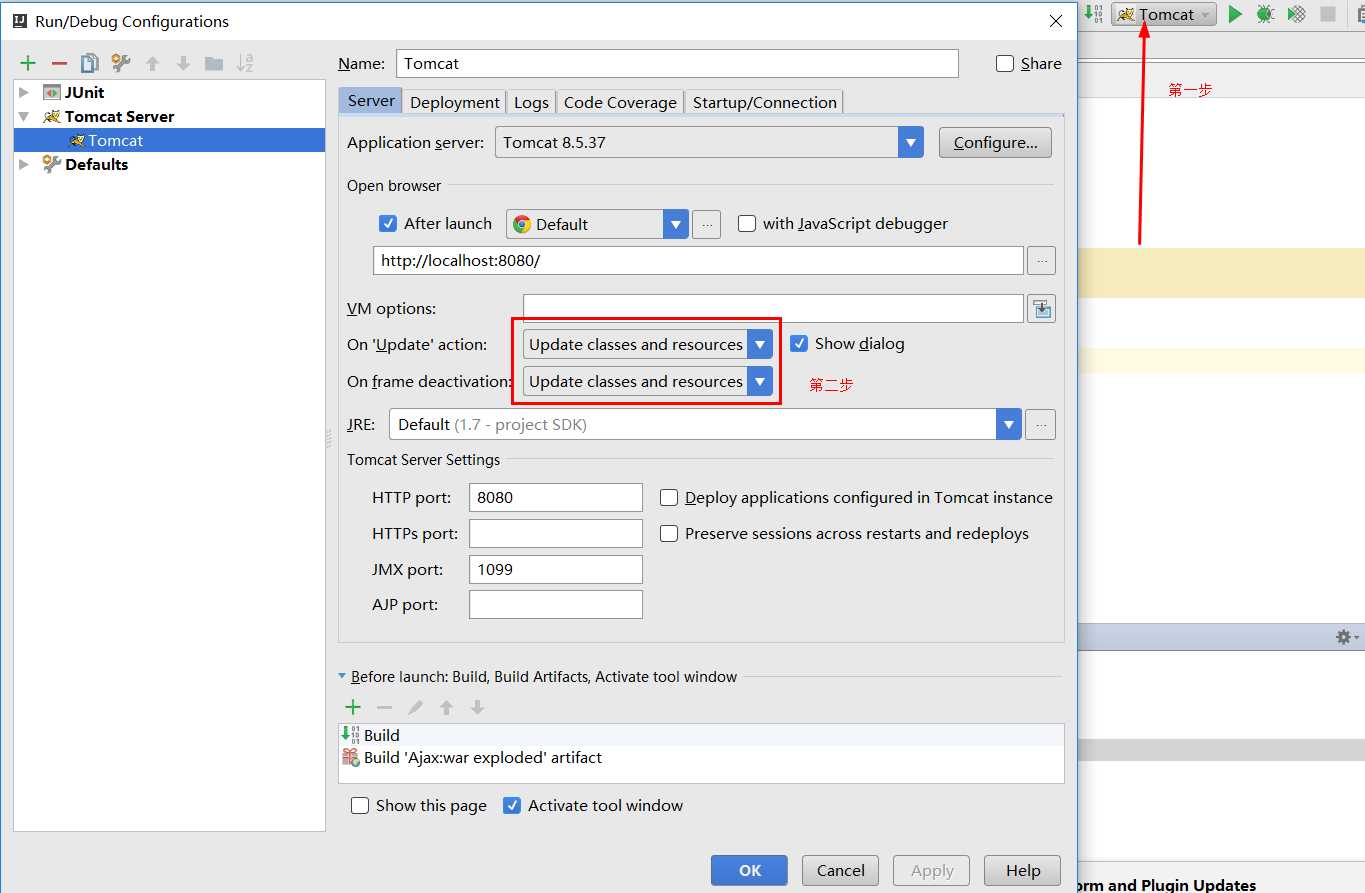
Task: Enable with JavaScript debugger option
Action: tap(747, 224)
